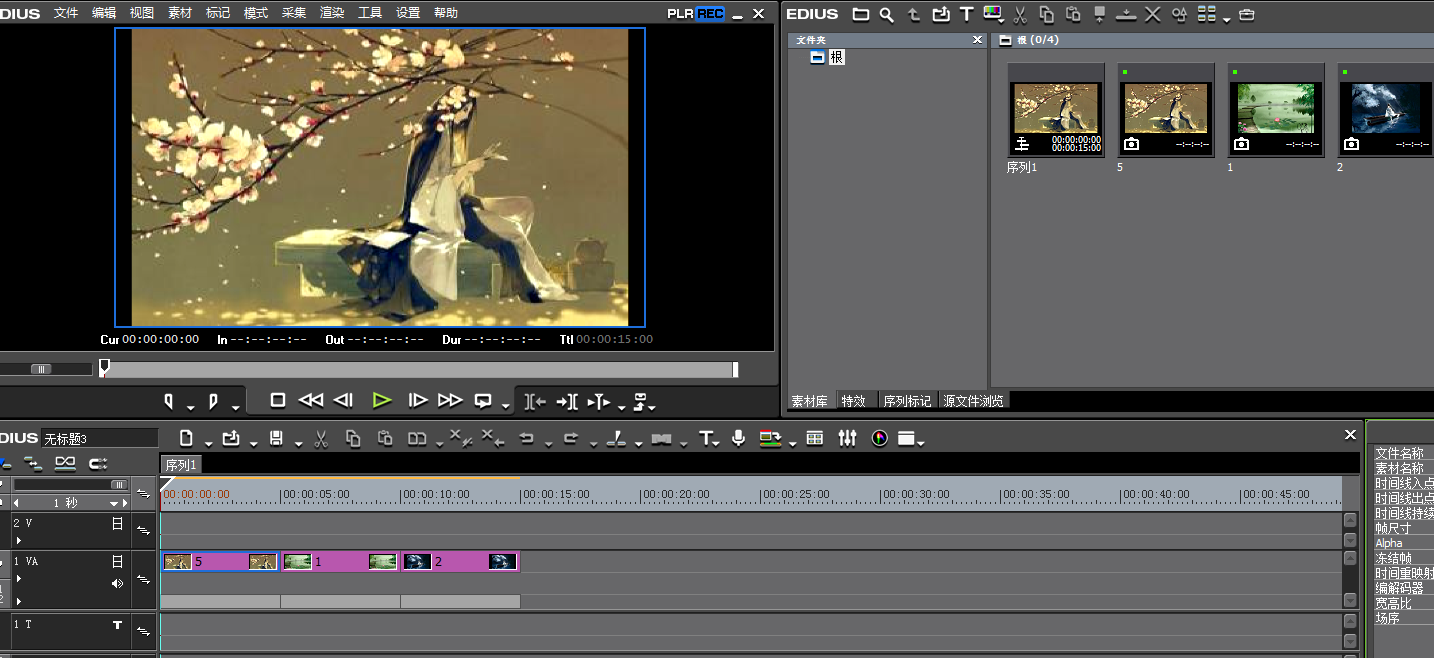
Task: Expand track 2 V disclosure triangle
Action: point(18,540)
